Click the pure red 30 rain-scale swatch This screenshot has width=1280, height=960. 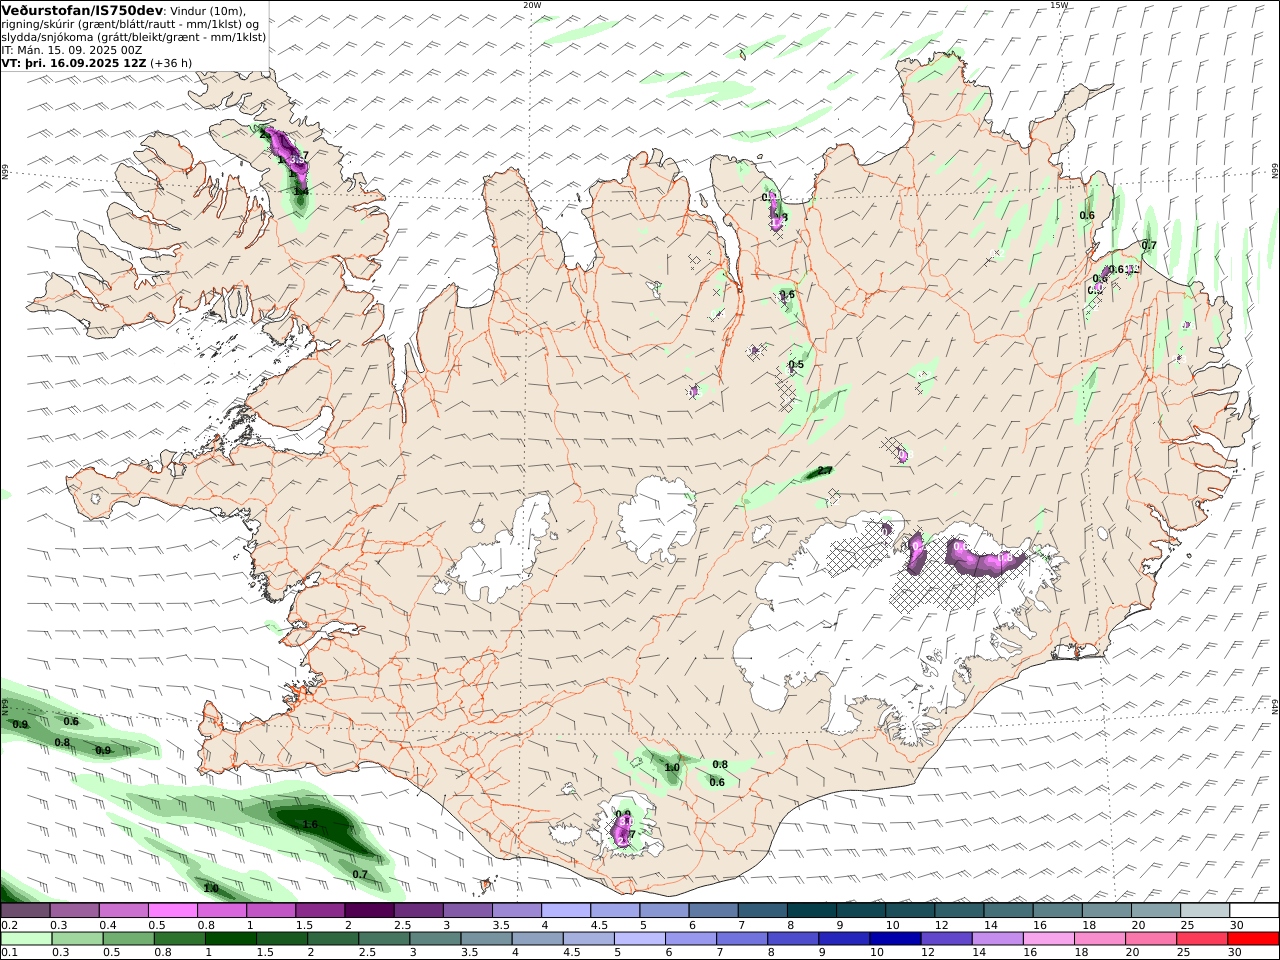pos(1253,939)
